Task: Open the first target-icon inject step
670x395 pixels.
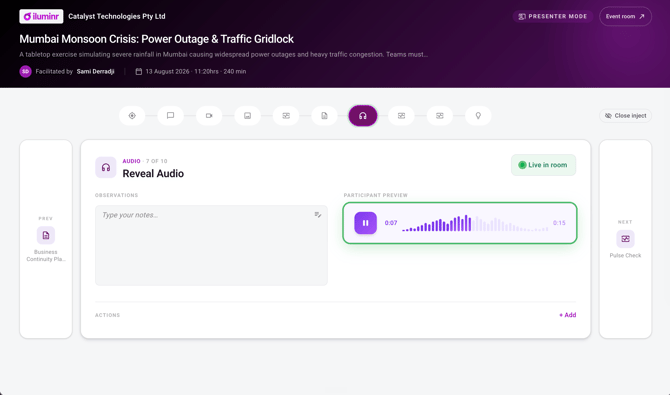Action: tap(132, 115)
